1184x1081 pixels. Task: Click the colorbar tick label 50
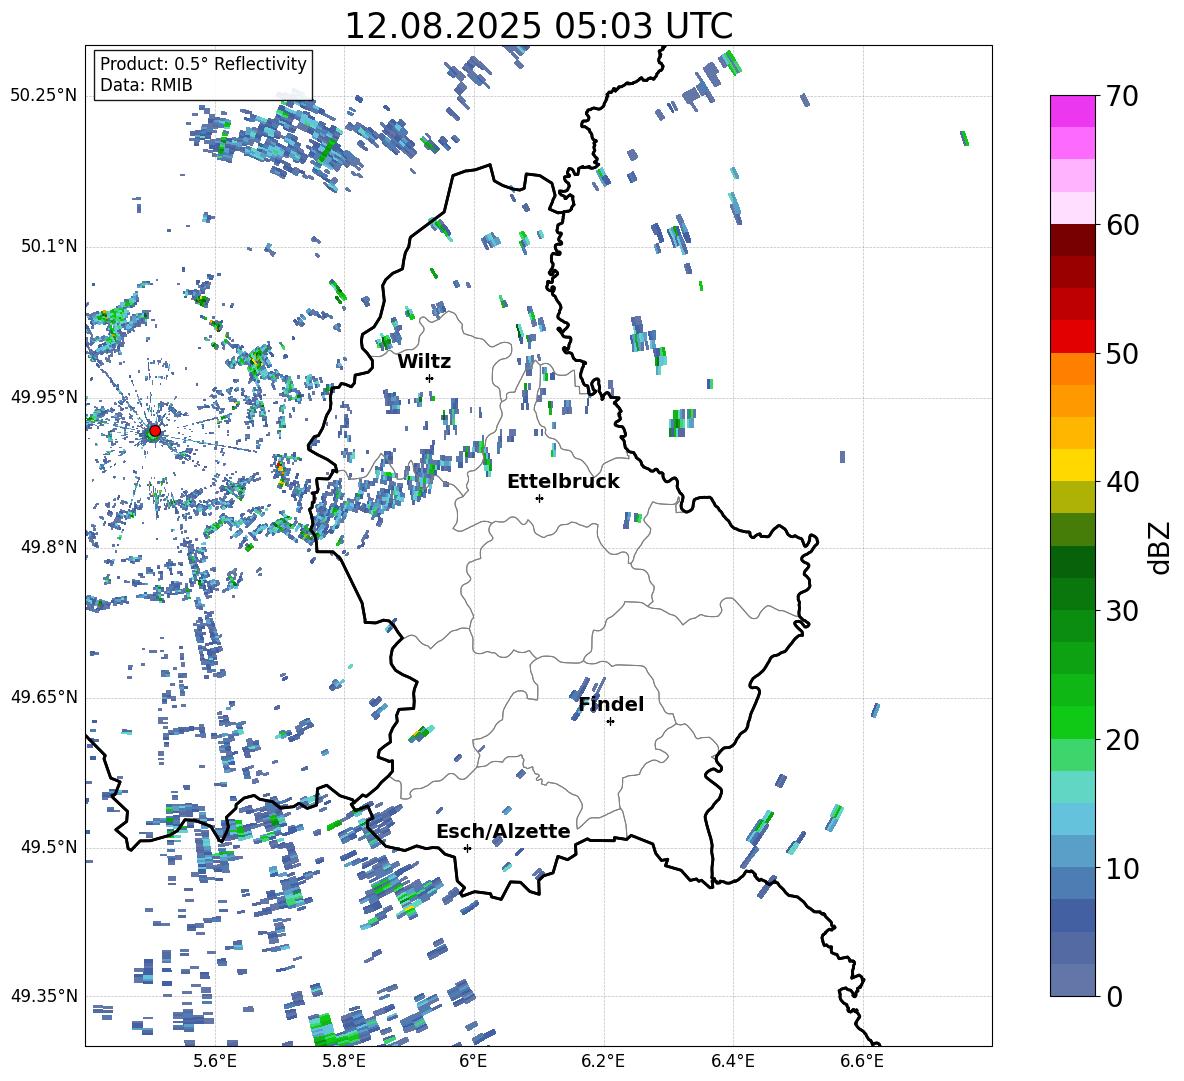click(1122, 354)
